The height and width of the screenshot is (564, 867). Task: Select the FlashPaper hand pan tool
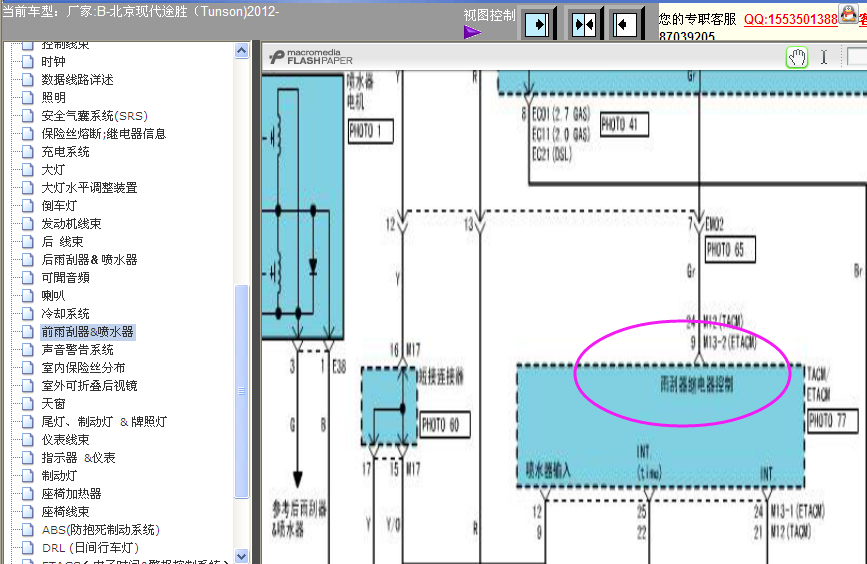[796, 57]
